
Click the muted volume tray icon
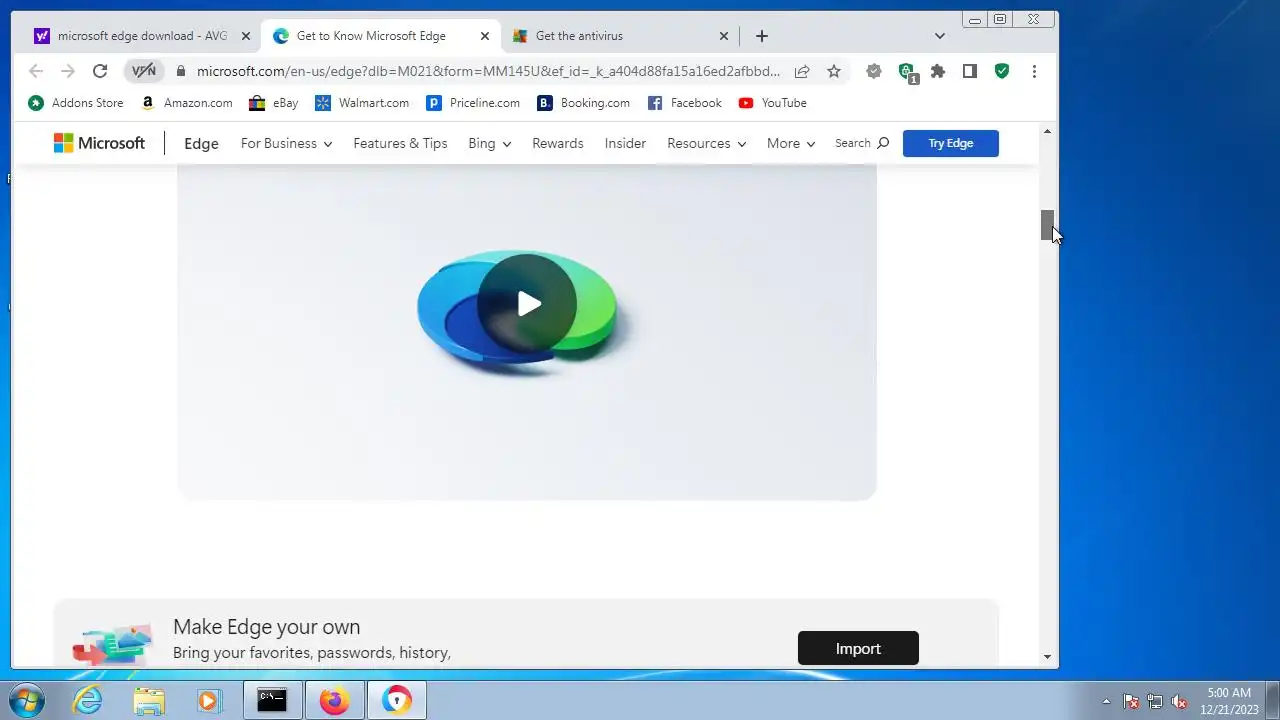1179,701
